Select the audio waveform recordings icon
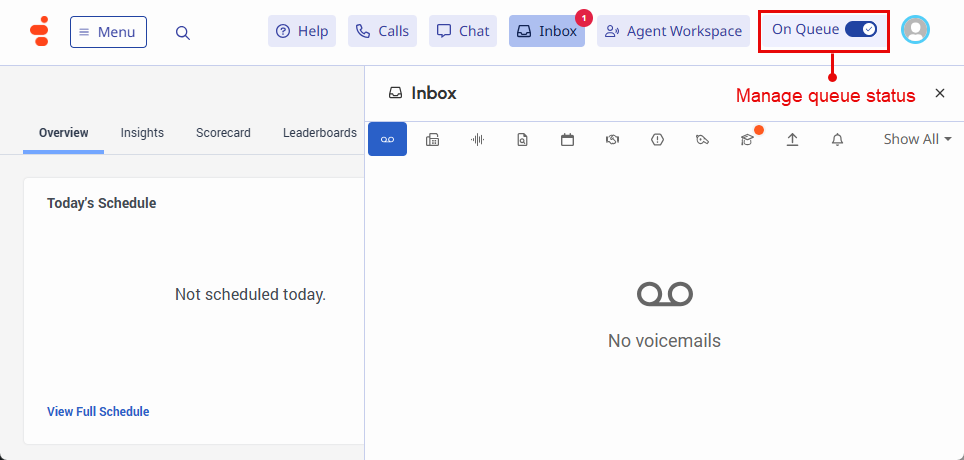The image size is (964, 460). tap(478, 140)
